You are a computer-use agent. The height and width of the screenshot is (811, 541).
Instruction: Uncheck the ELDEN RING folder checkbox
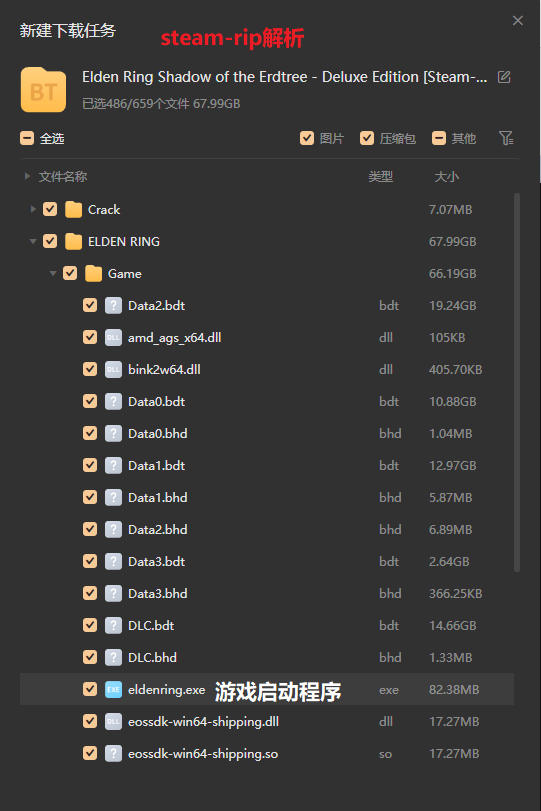[50, 242]
